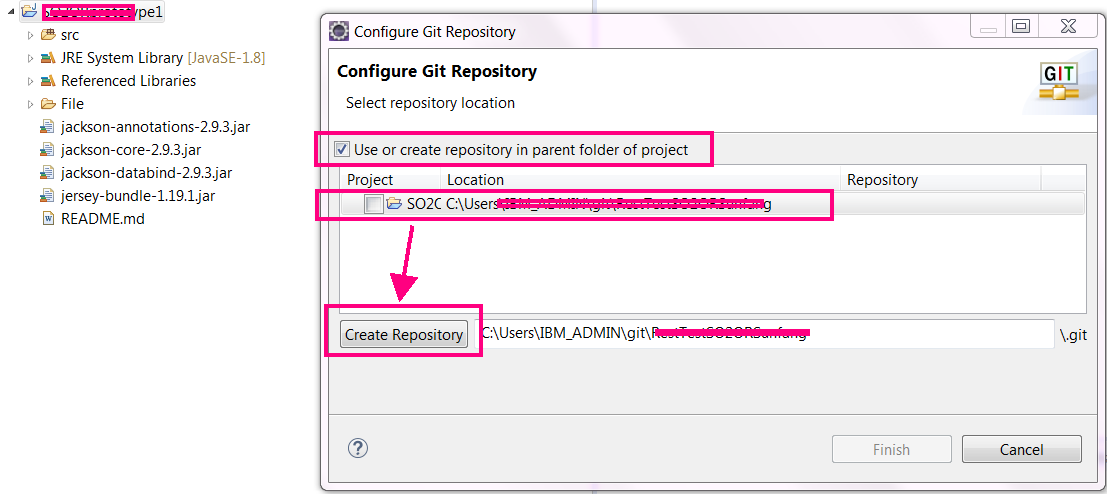Click the jackson-core-2.9.3.jar file icon
This screenshot has width=1107, height=494.
pos(47,150)
